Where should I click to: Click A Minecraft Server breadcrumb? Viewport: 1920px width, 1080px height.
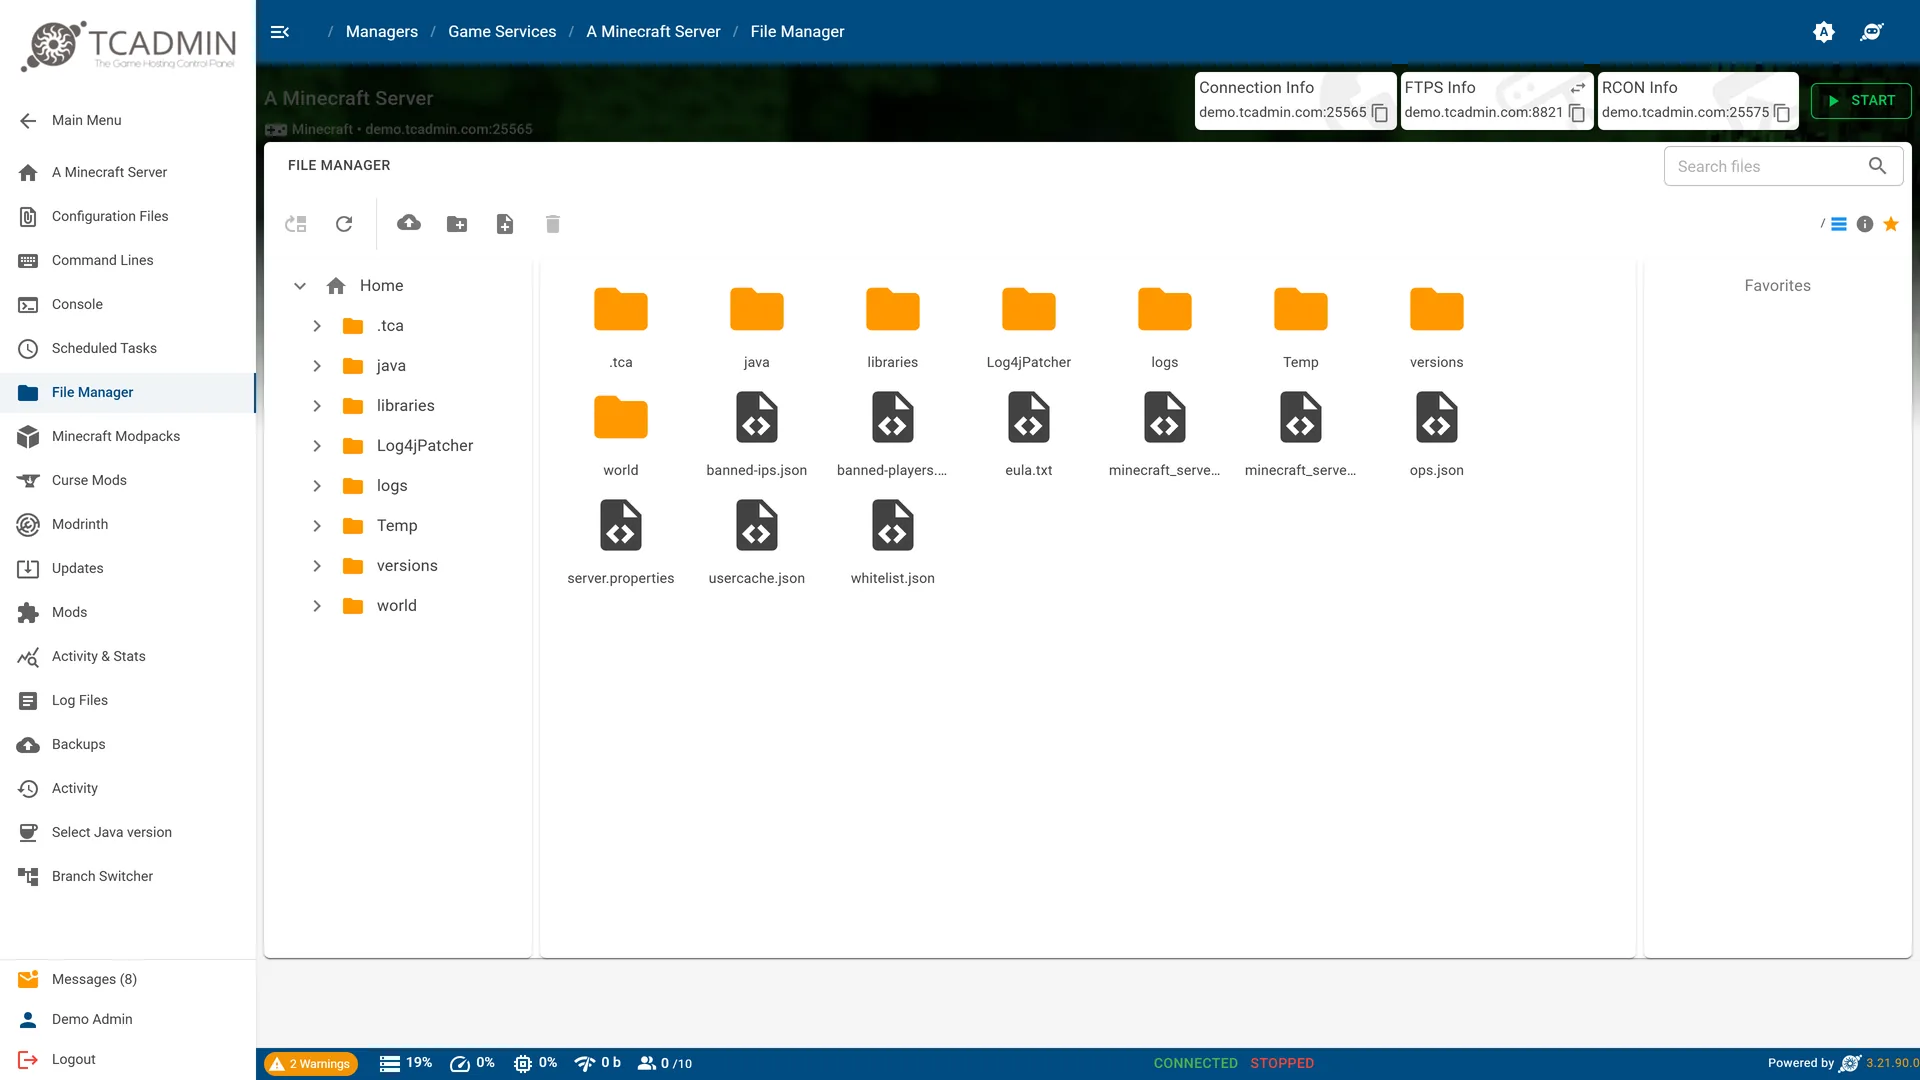tap(653, 32)
